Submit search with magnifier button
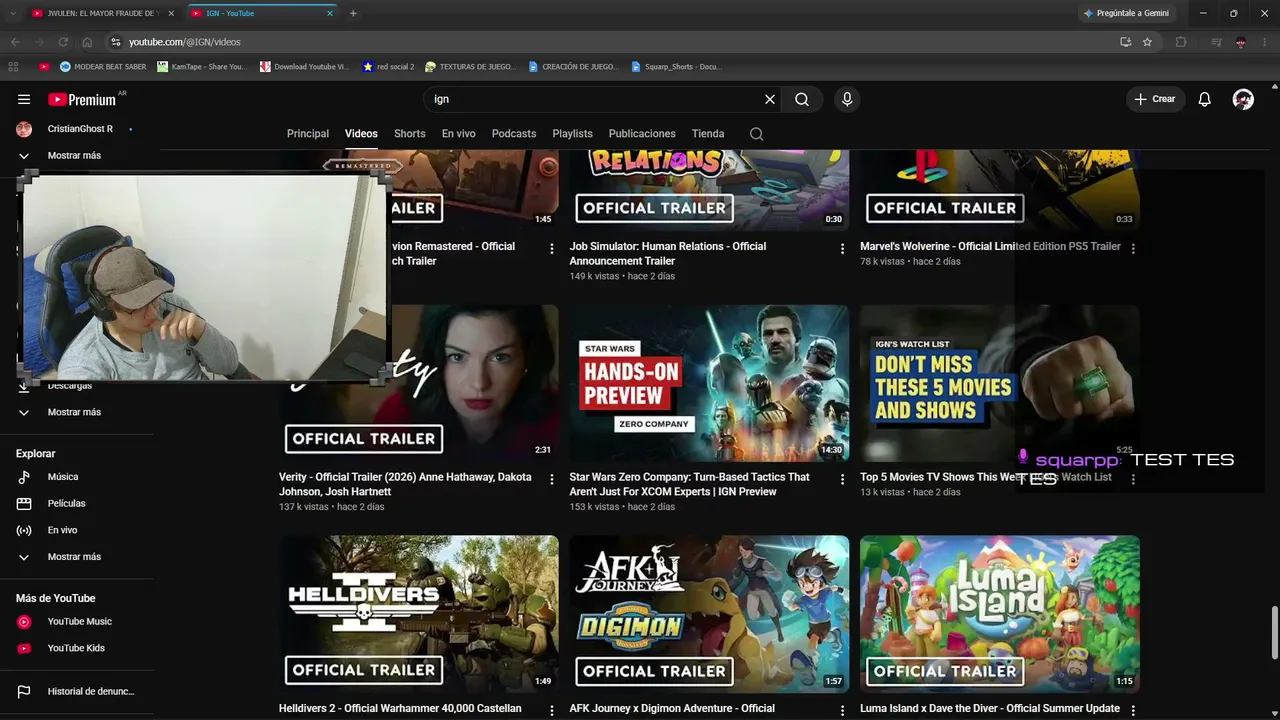The image size is (1280, 720). tap(802, 99)
